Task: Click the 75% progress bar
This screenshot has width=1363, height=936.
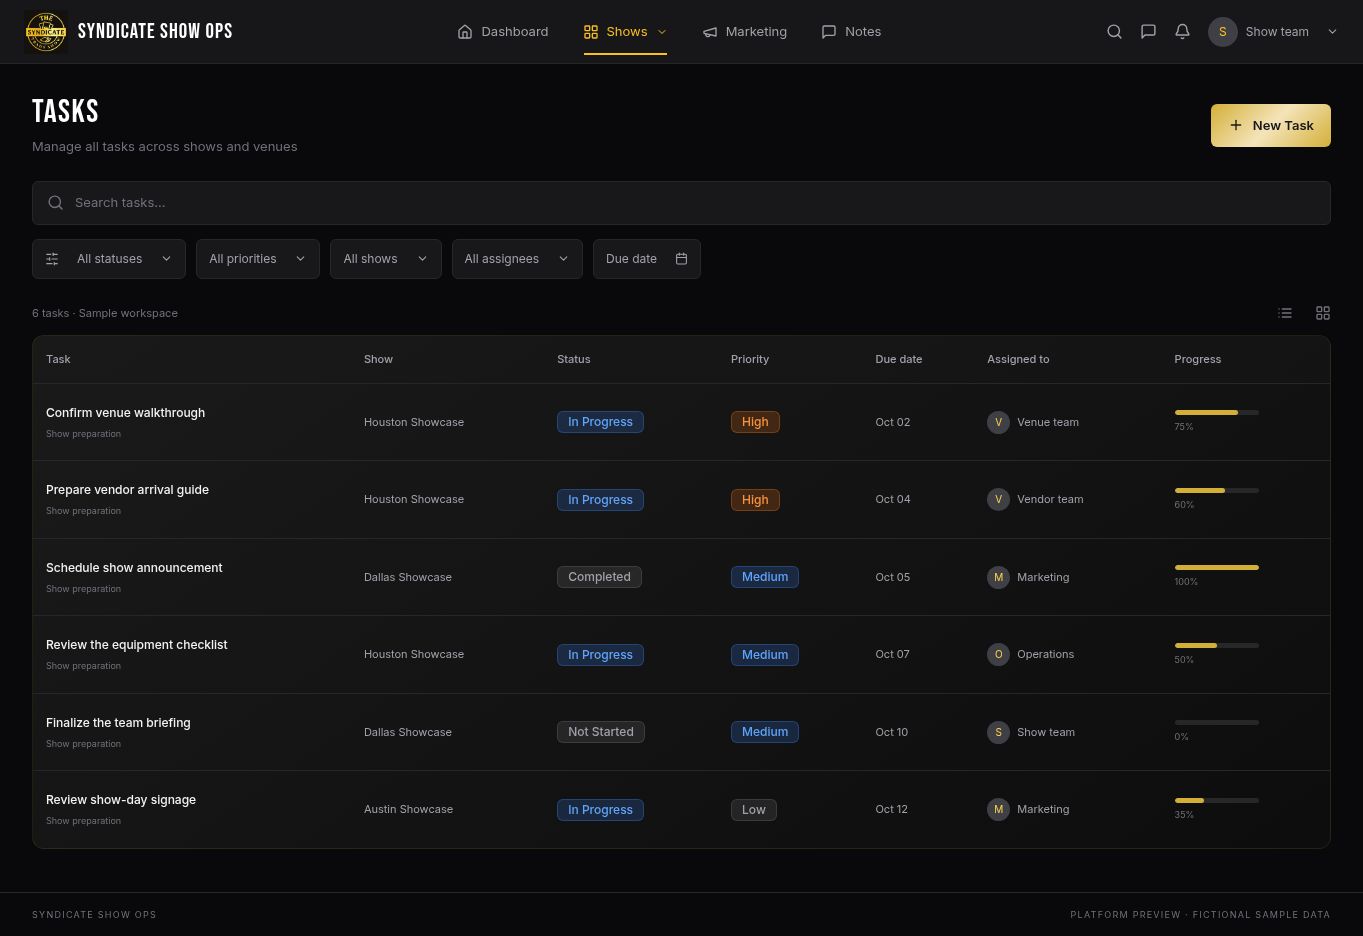Action: [x=1216, y=412]
